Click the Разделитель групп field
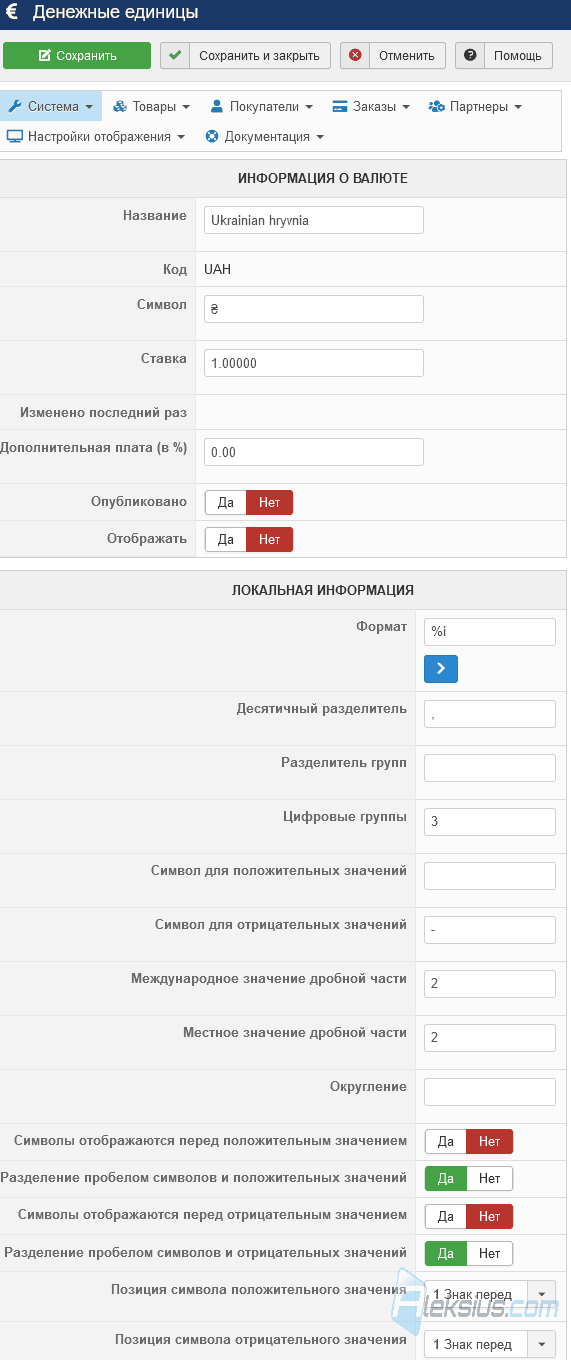This screenshot has width=571, height=1360. pyautogui.click(x=490, y=768)
